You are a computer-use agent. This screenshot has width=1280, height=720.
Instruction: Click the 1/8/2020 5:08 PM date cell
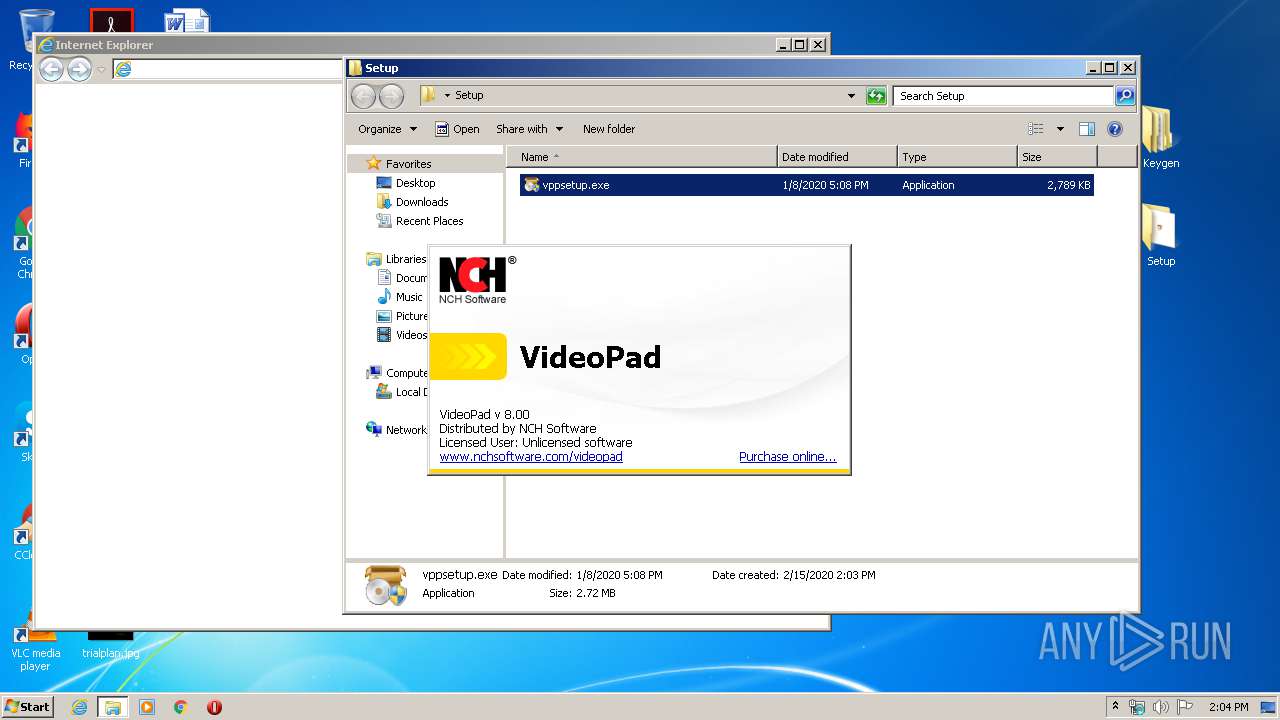point(825,185)
